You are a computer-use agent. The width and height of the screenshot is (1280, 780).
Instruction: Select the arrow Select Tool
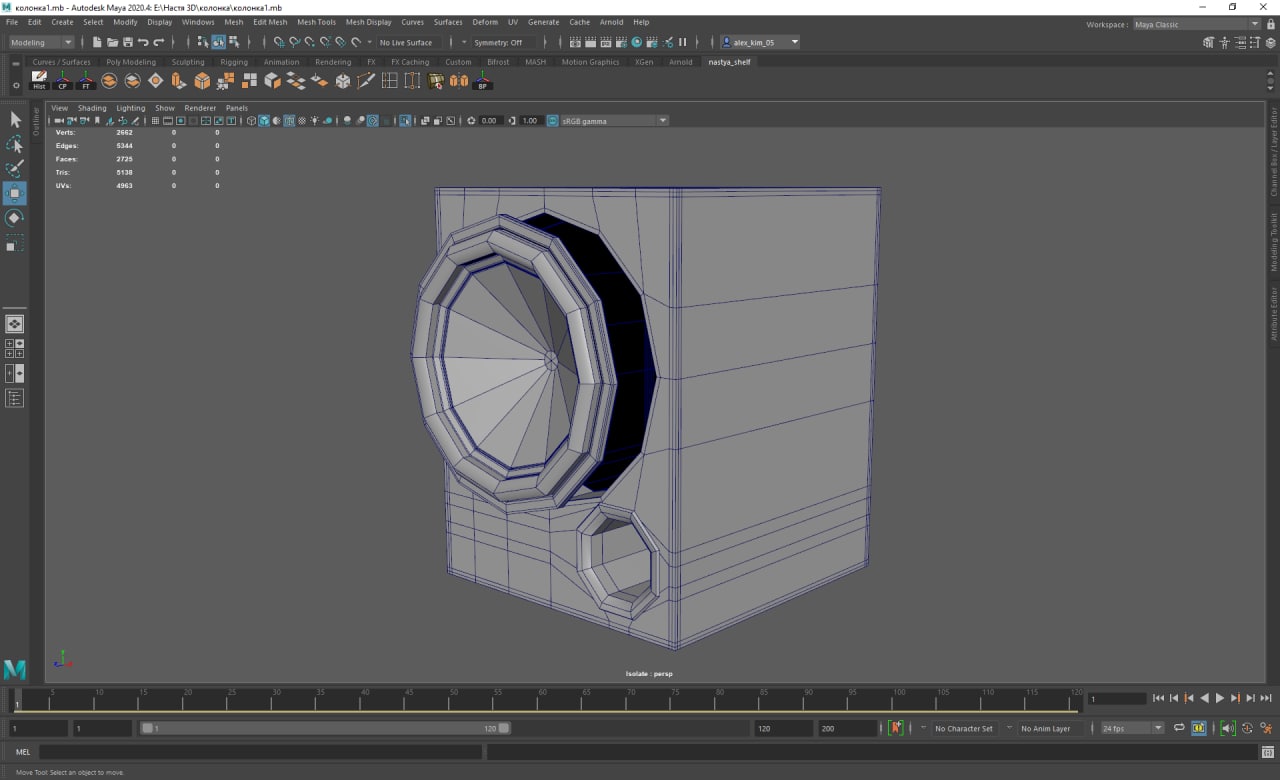point(15,120)
